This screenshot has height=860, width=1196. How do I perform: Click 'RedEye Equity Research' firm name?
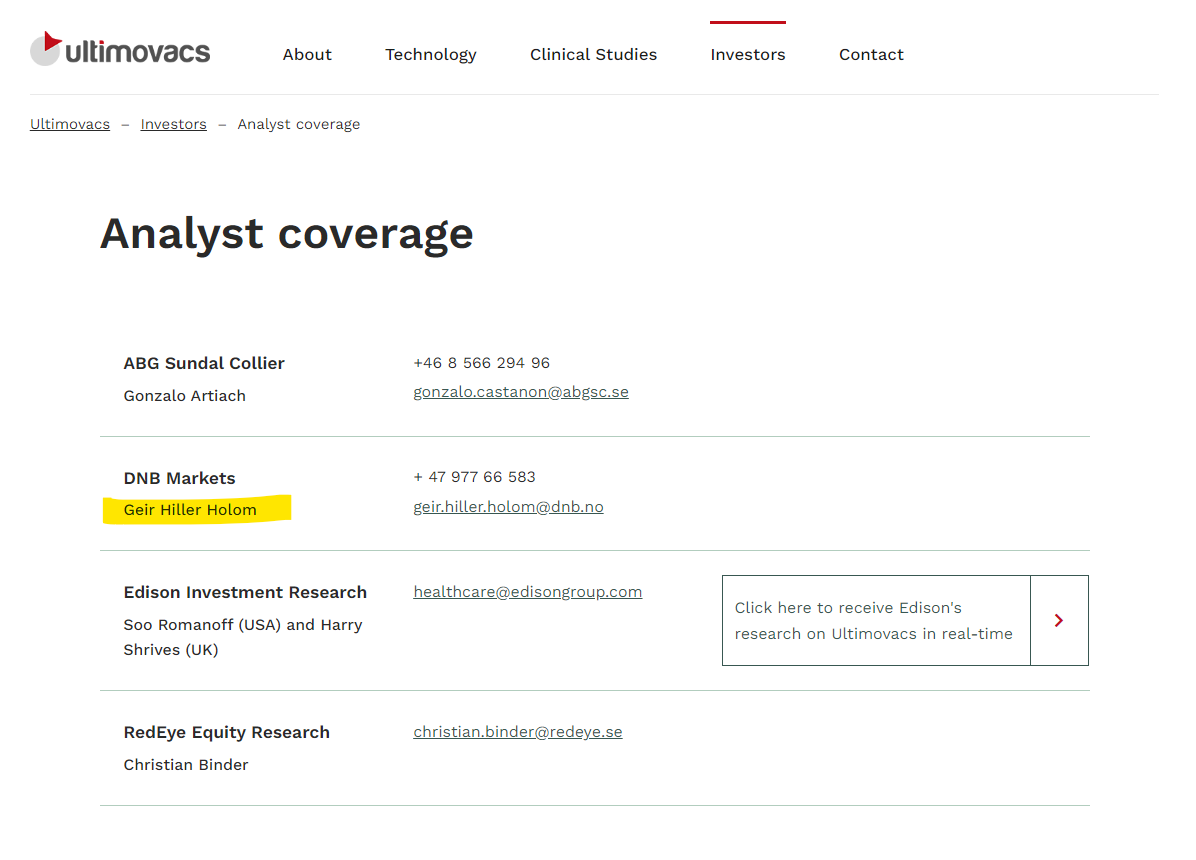pyautogui.click(x=227, y=733)
